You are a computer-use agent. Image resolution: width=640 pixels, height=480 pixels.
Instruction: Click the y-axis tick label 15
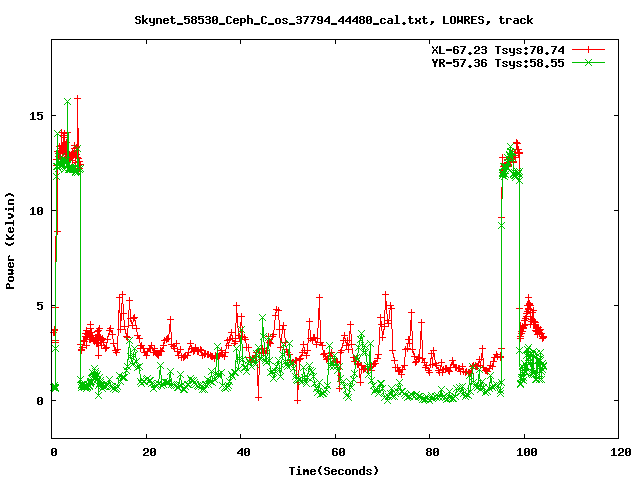[36, 116]
